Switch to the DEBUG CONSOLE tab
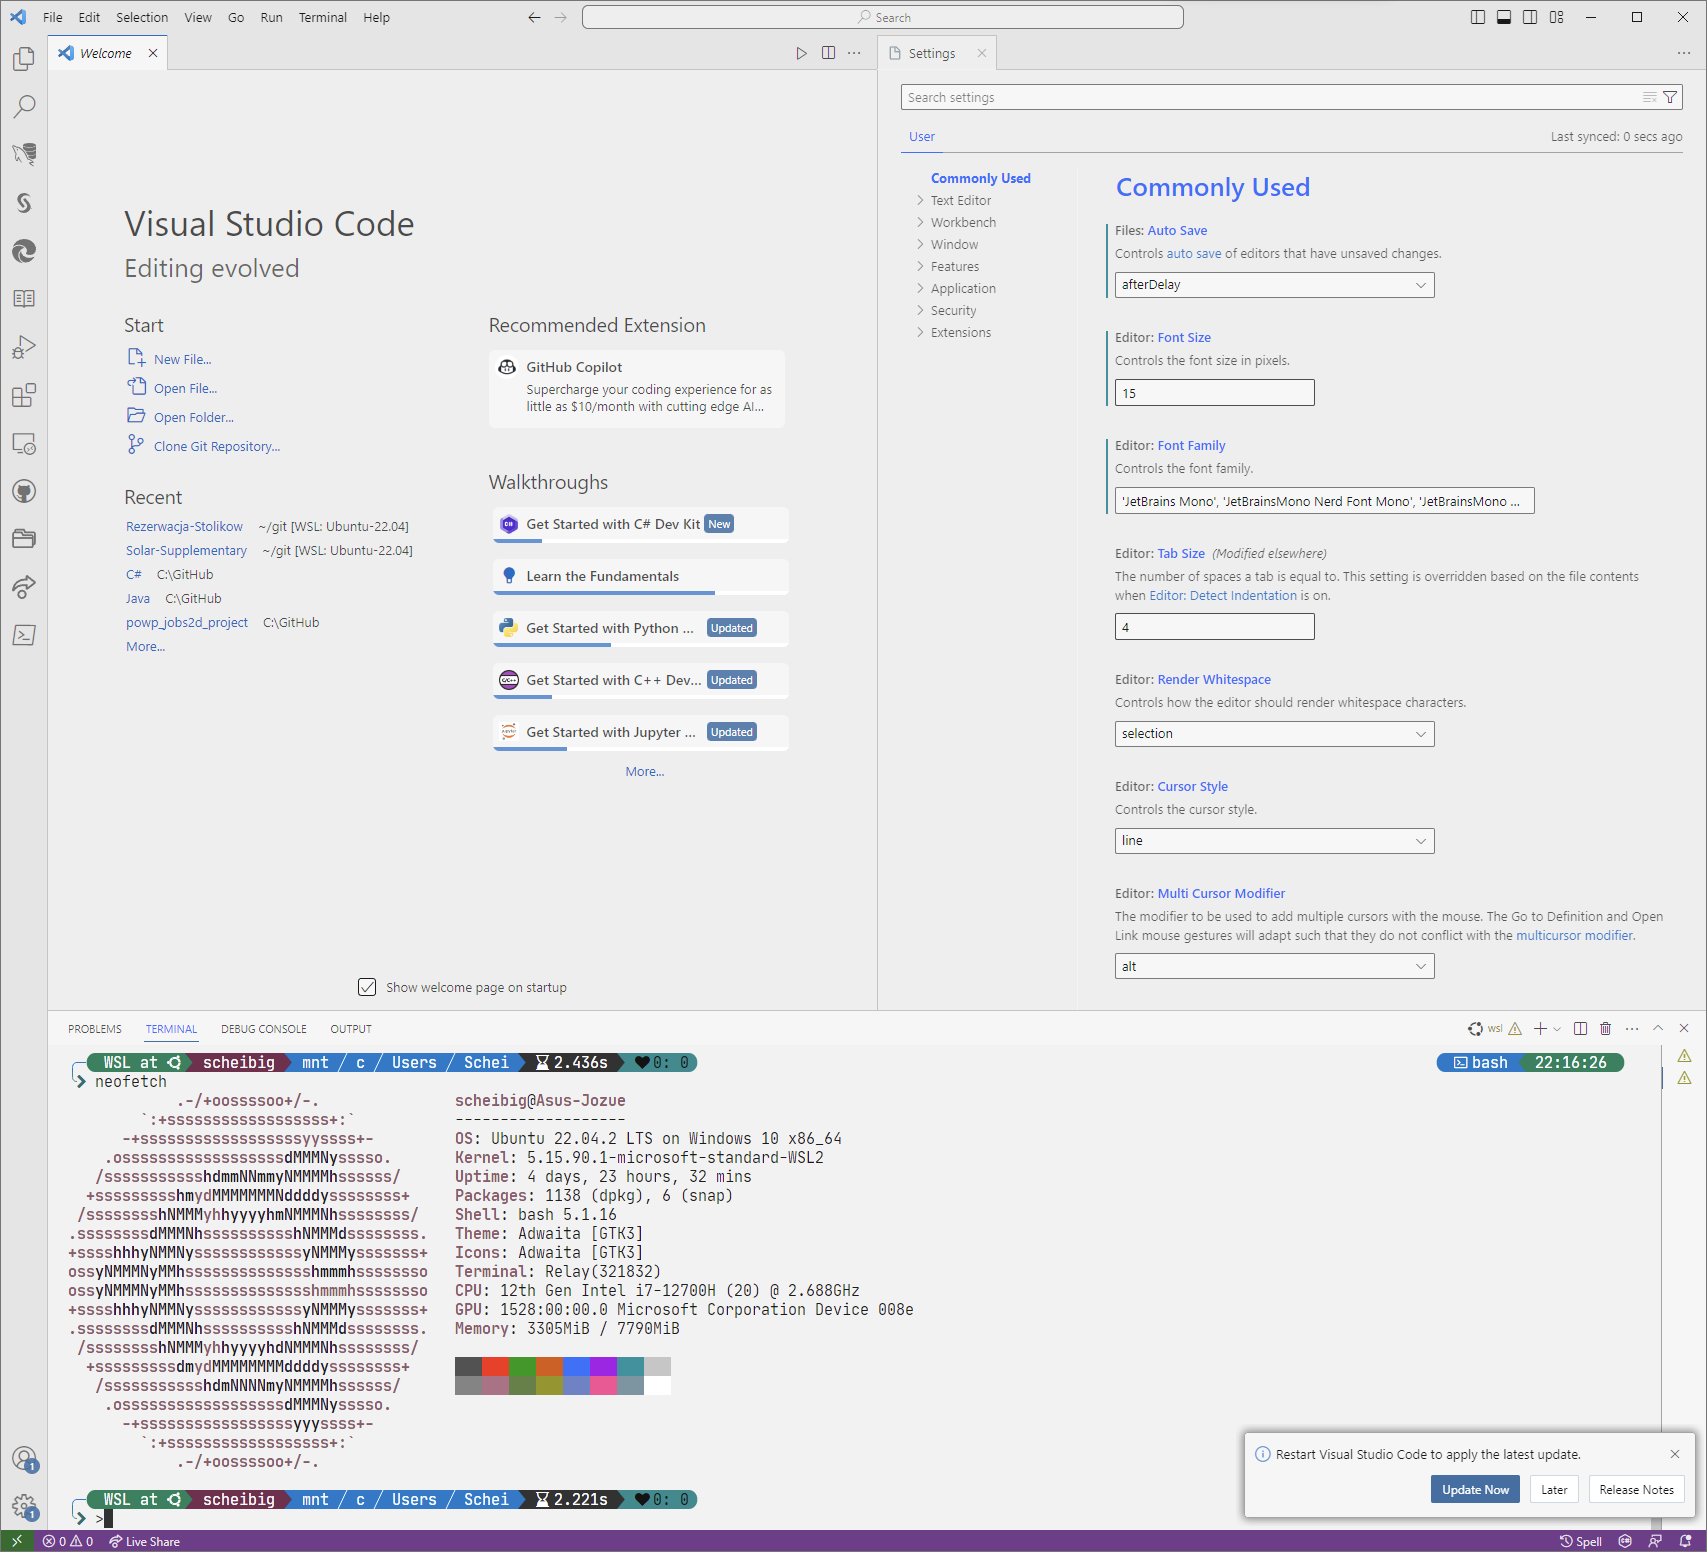Screen dimensions: 1707x1552 pyautogui.click(x=264, y=1028)
